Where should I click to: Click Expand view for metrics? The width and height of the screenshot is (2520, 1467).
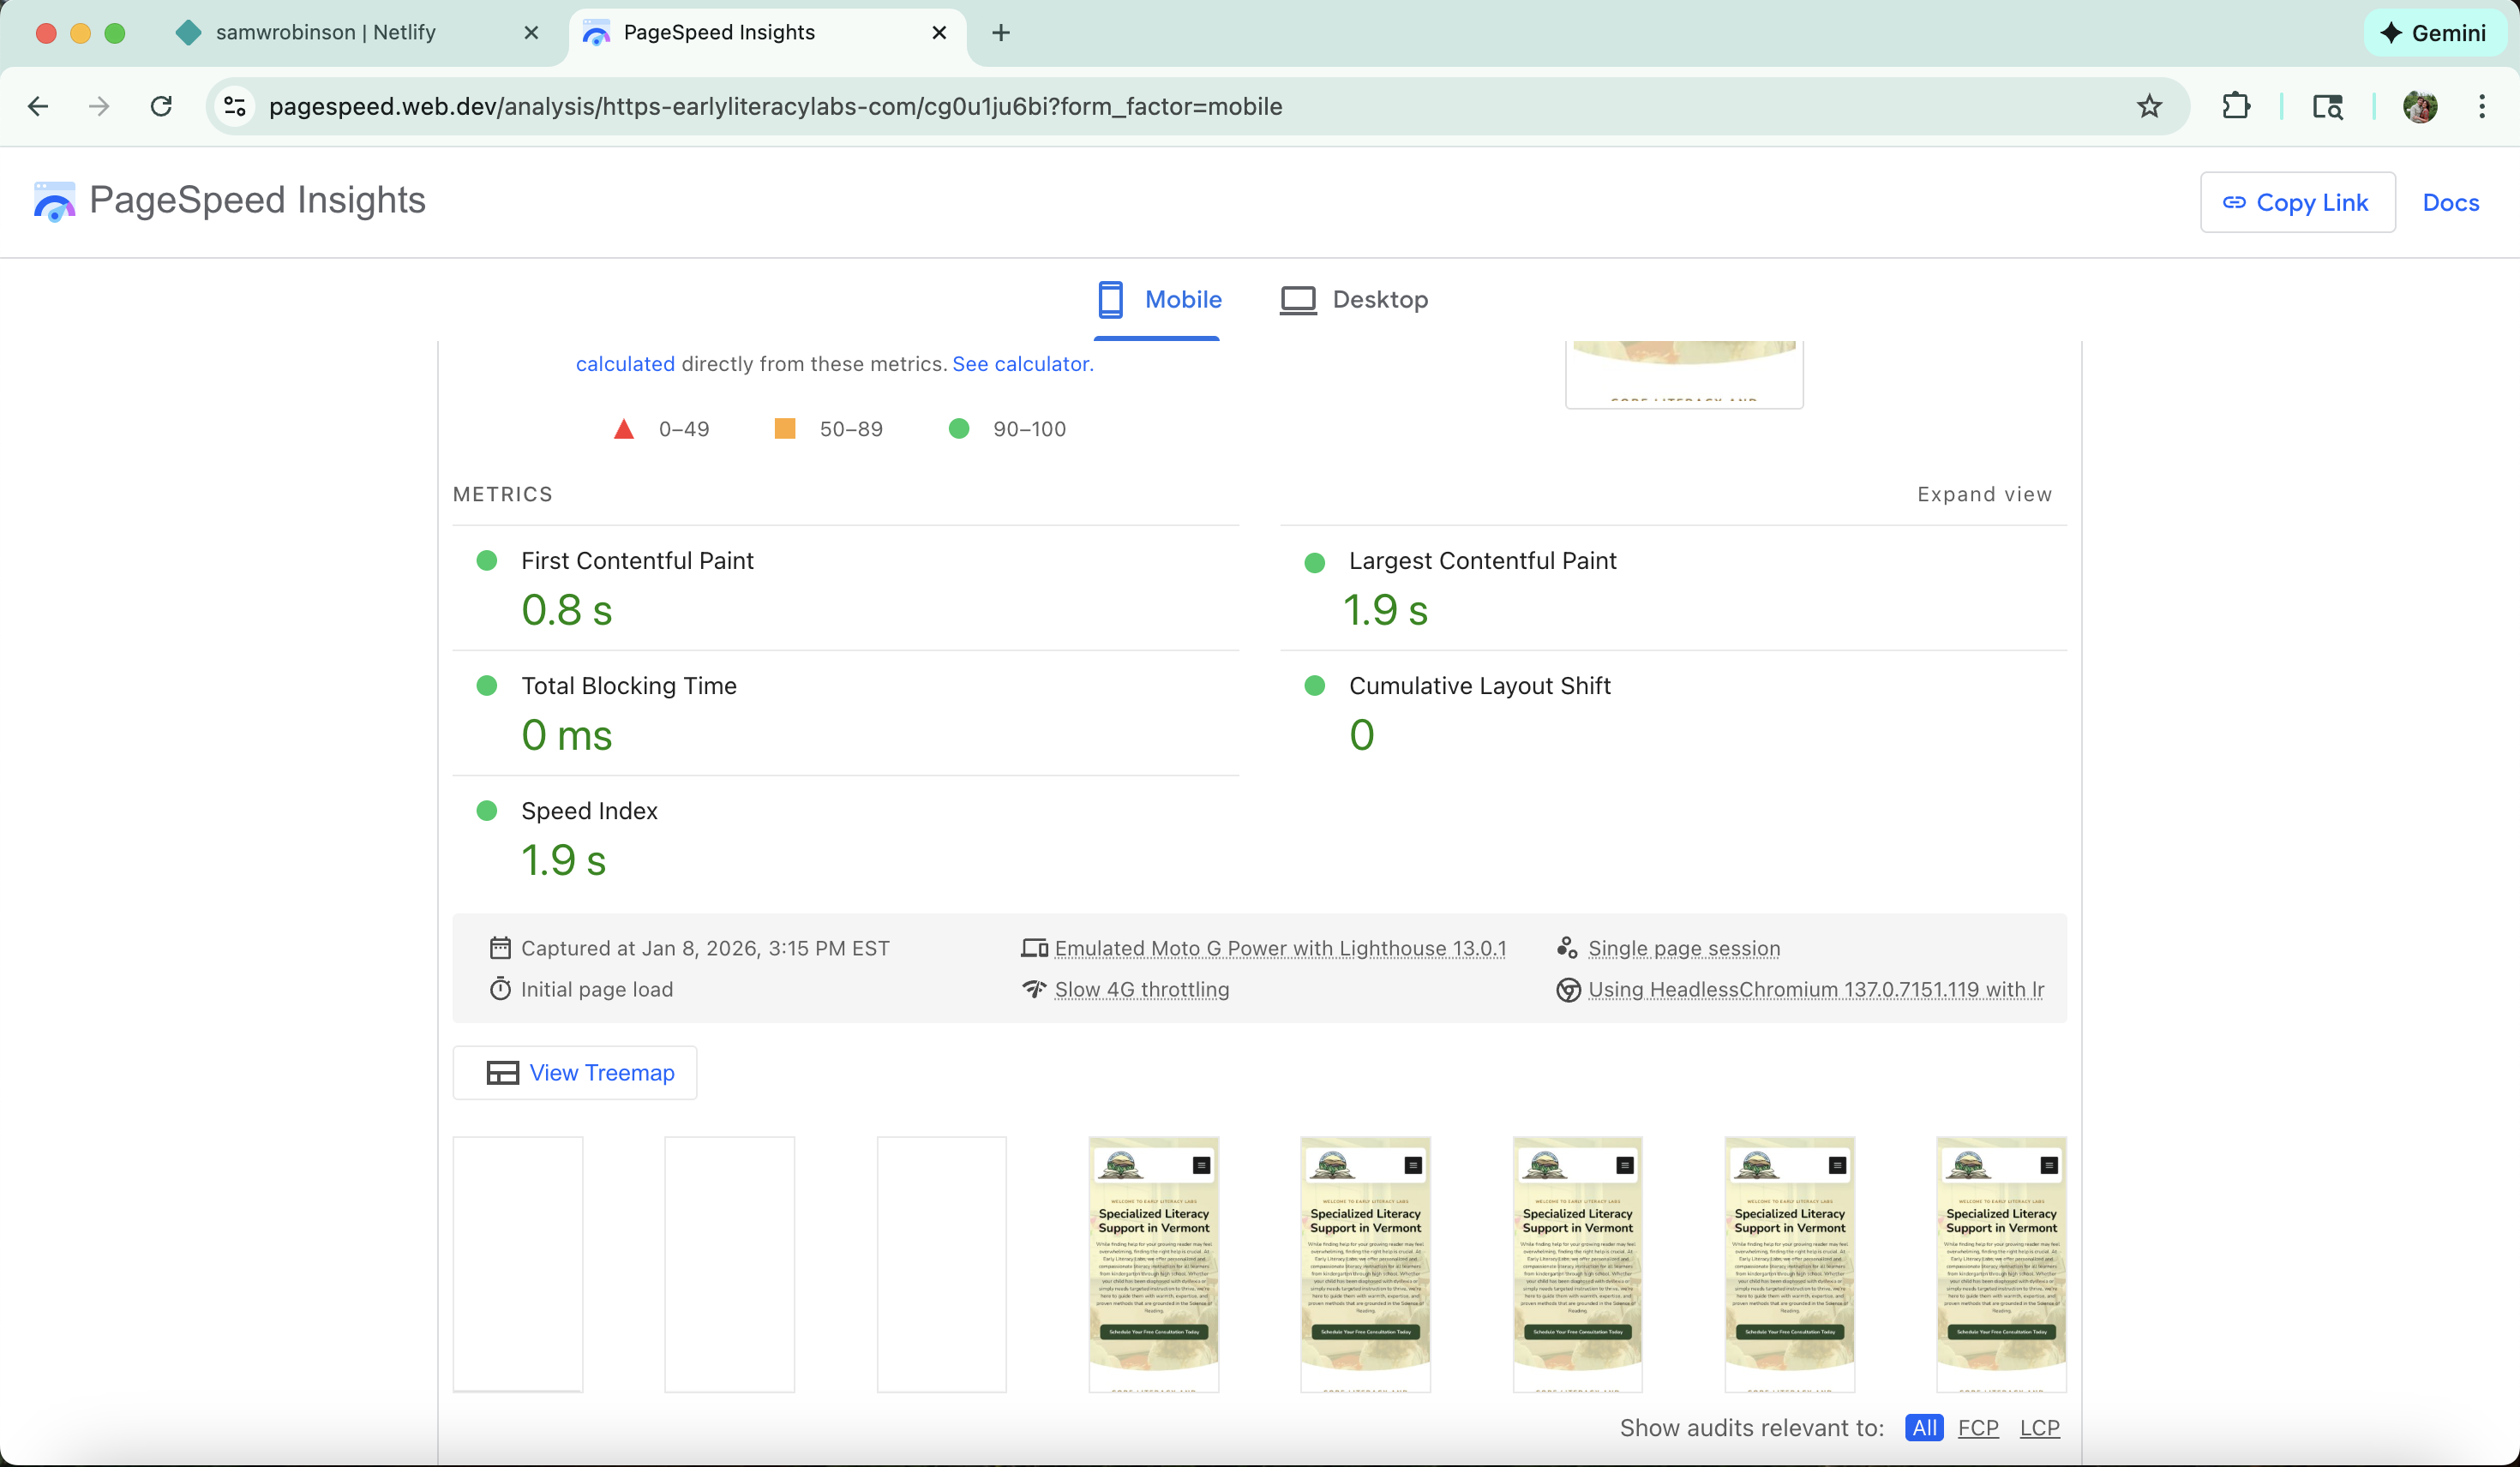(1984, 494)
